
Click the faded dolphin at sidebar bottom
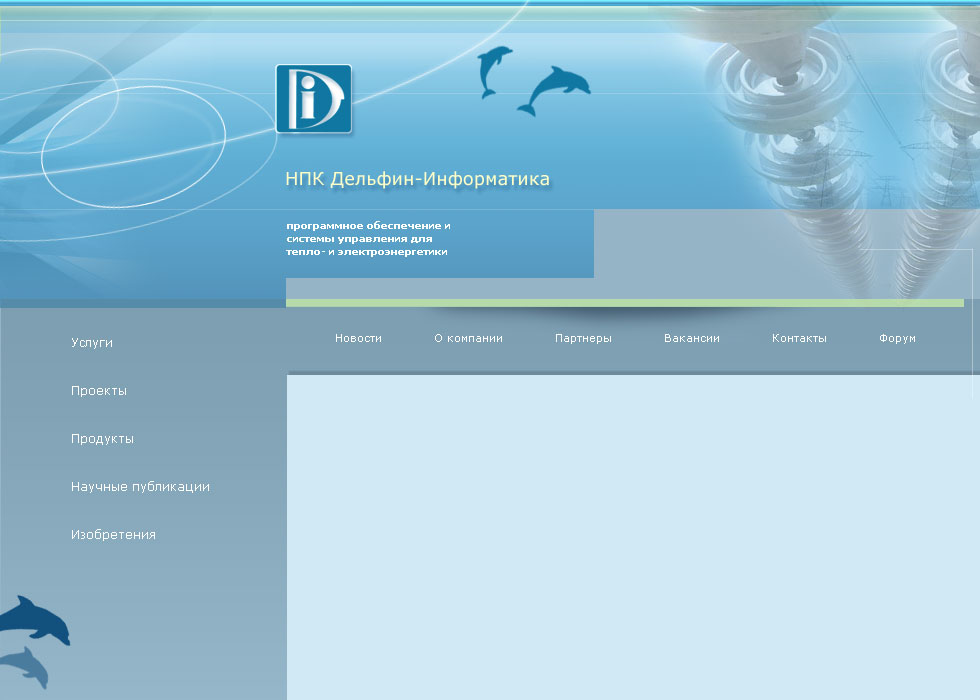coord(25,667)
